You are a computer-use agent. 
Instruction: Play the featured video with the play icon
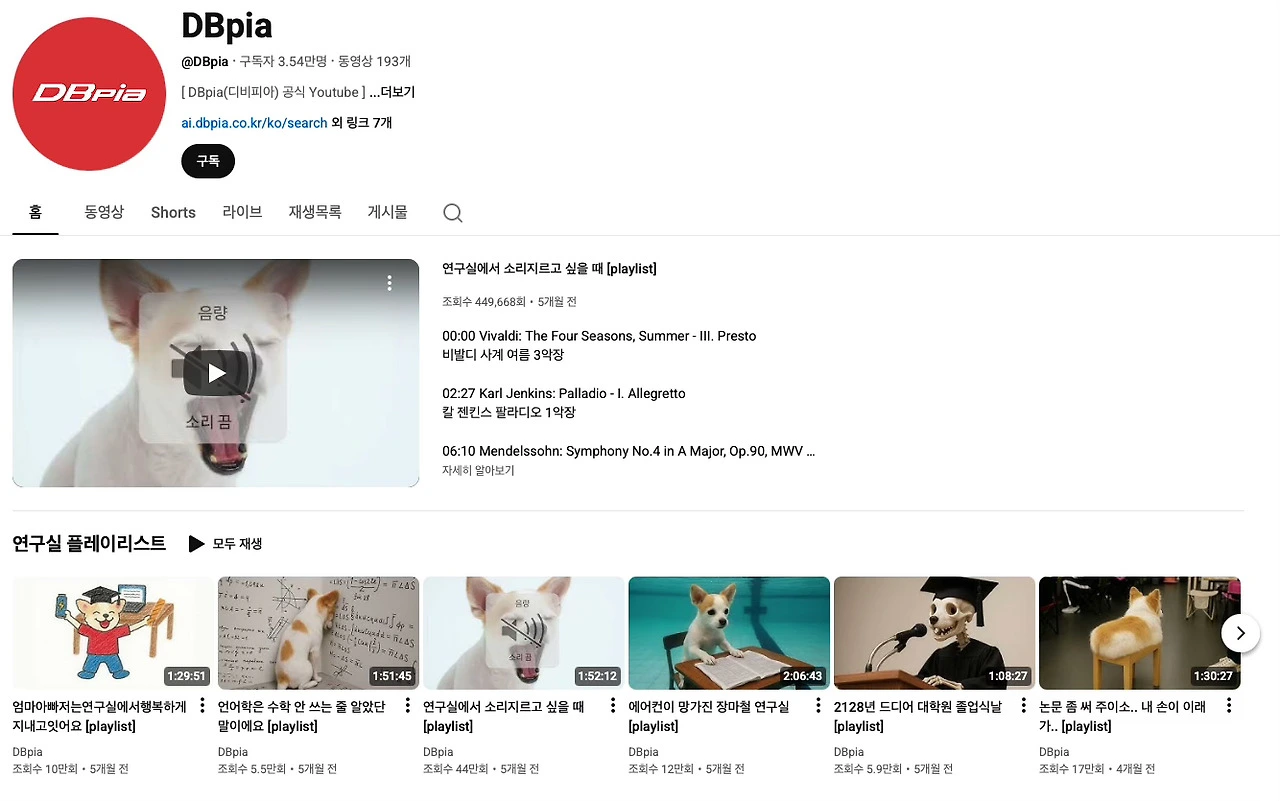(x=216, y=373)
